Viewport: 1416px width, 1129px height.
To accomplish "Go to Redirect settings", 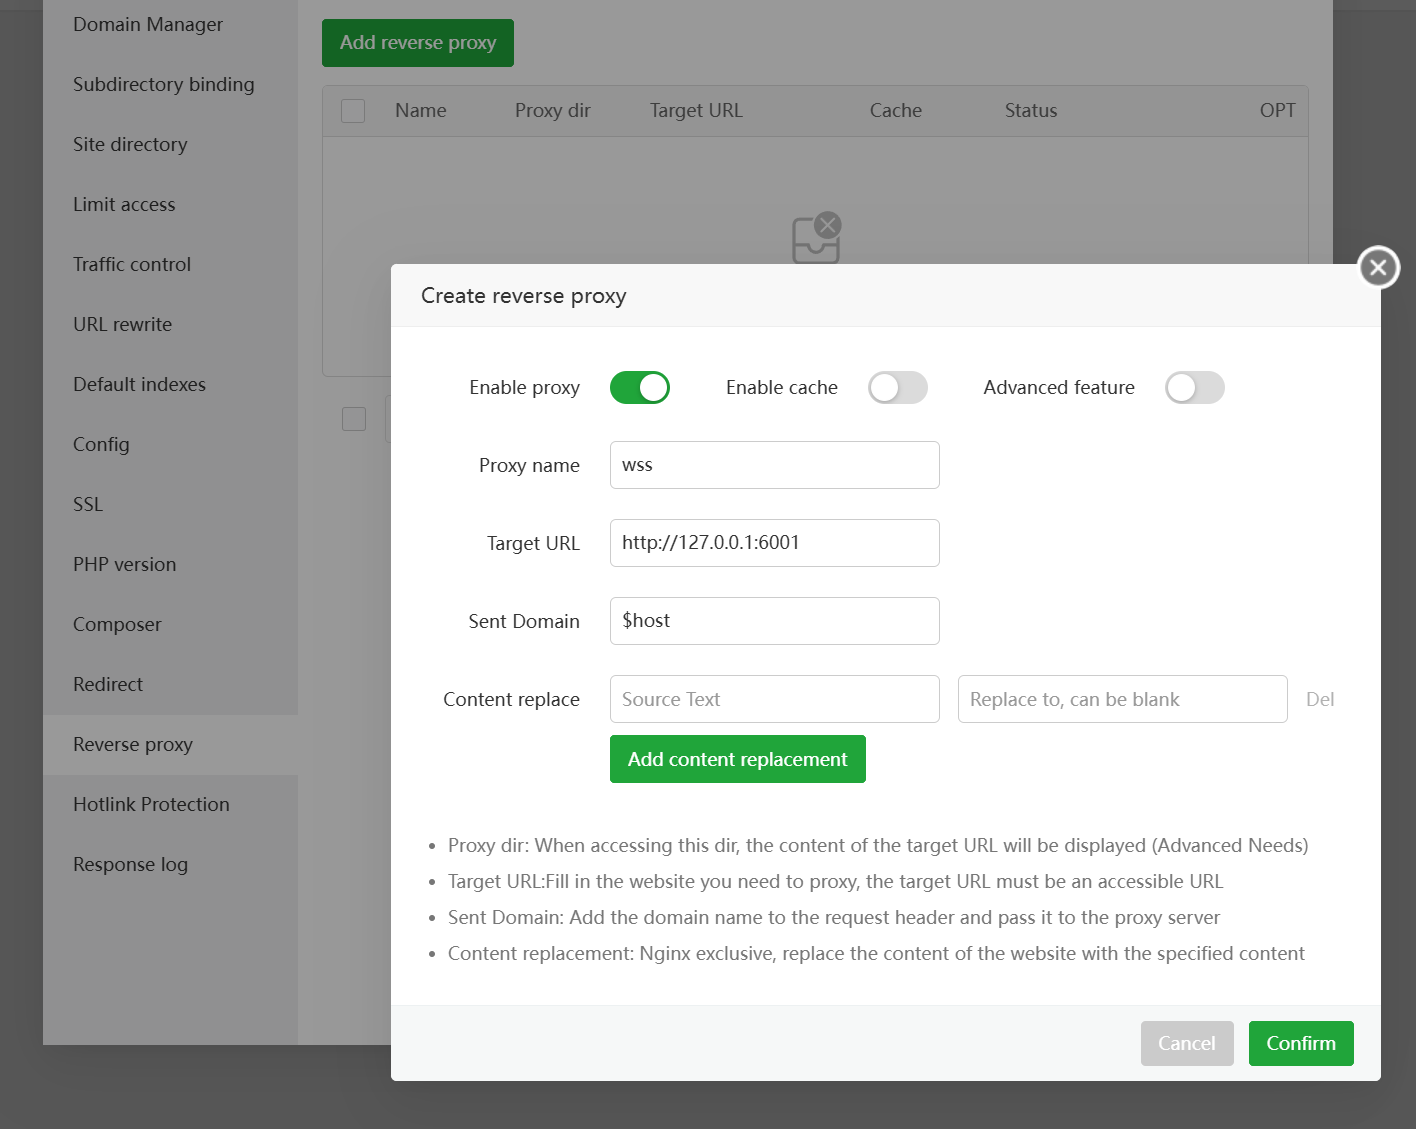I will [170, 684].
